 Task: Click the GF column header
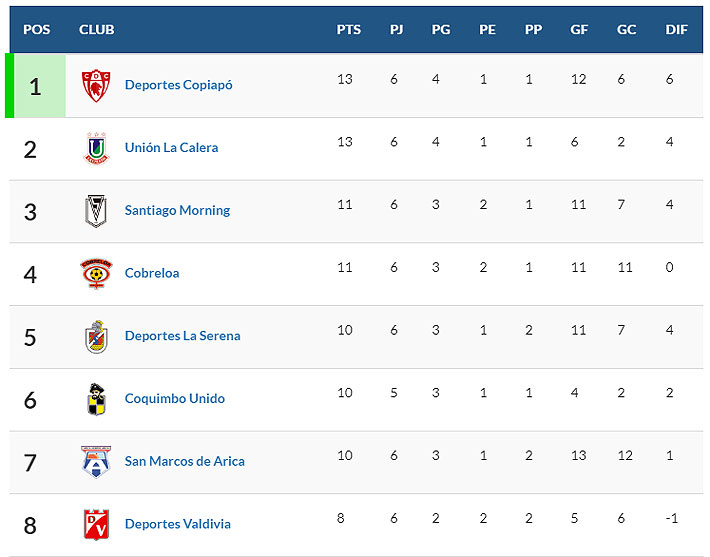coord(579,30)
